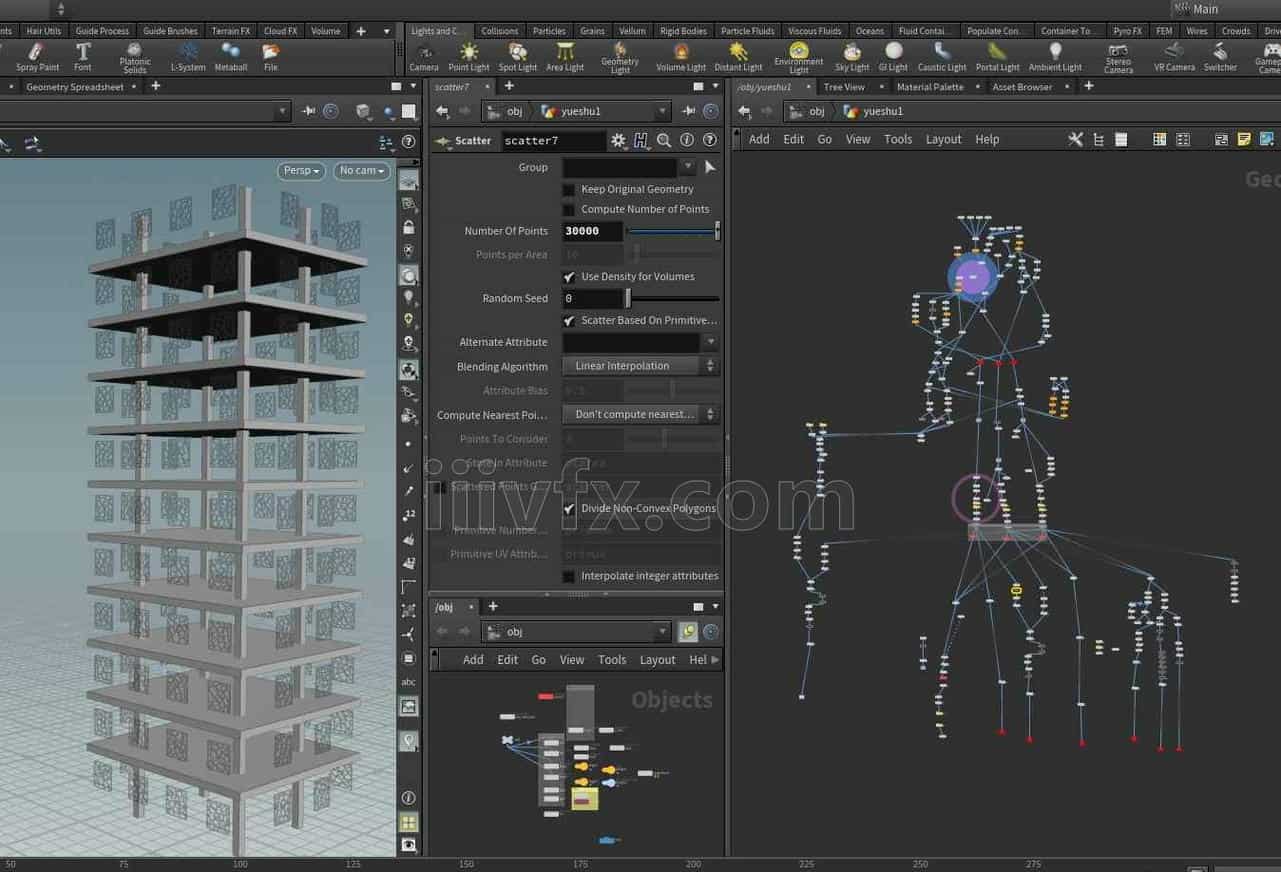This screenshot has width=1281, height=872.
Task: Switch to the Asset Browser tab
Action: coord(1022,87)
